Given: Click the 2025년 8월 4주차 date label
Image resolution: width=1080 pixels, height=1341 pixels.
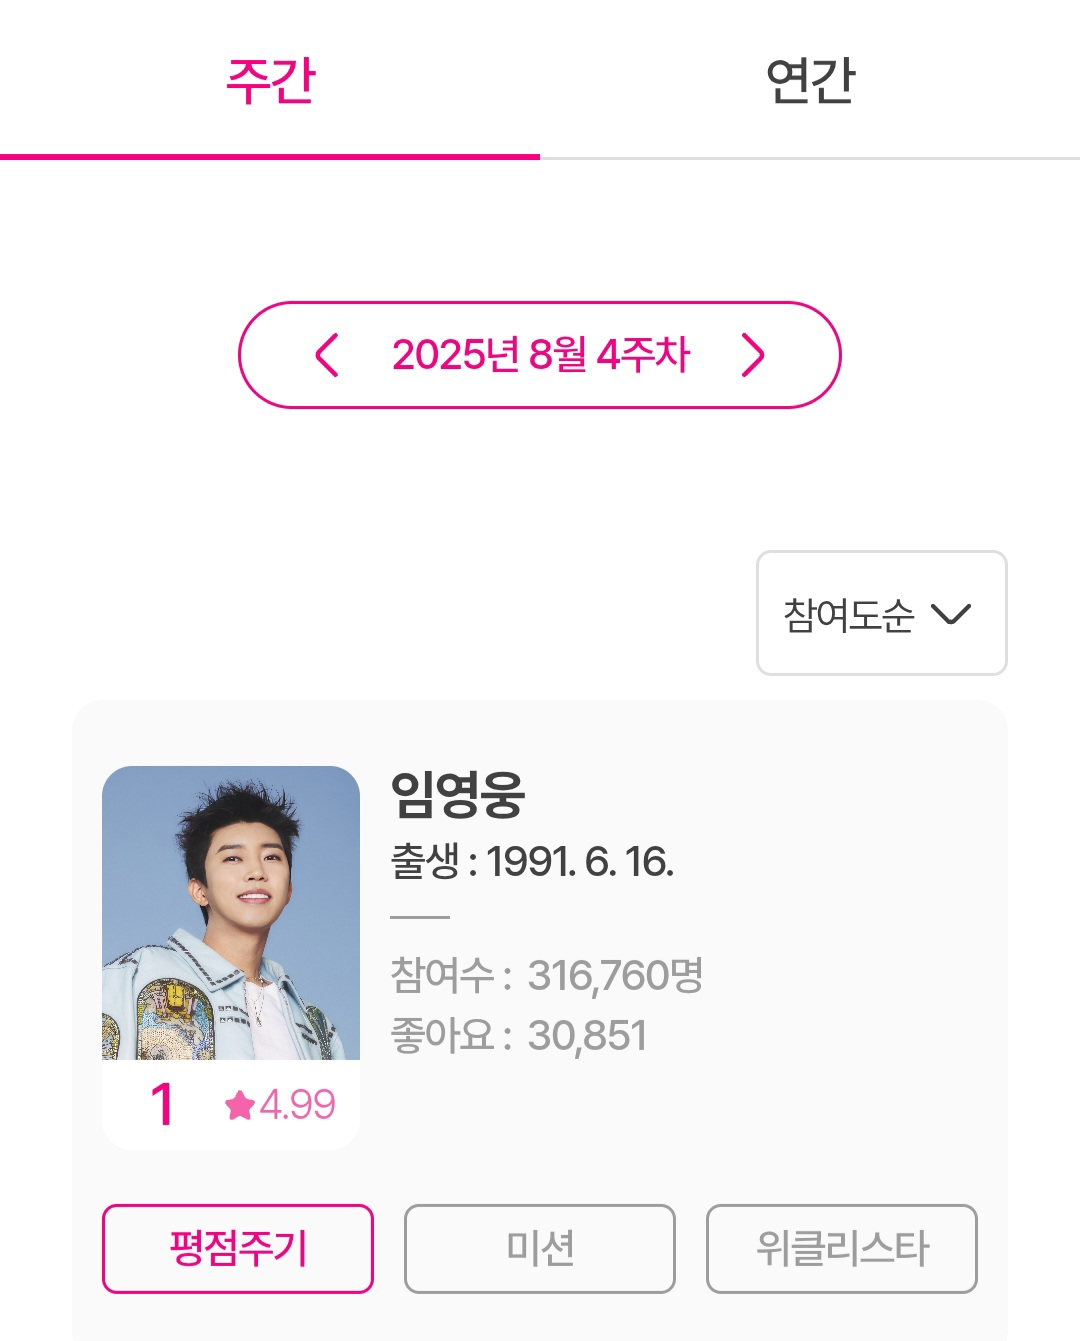Looking at the screenshot, I should (x=540, y=355).
